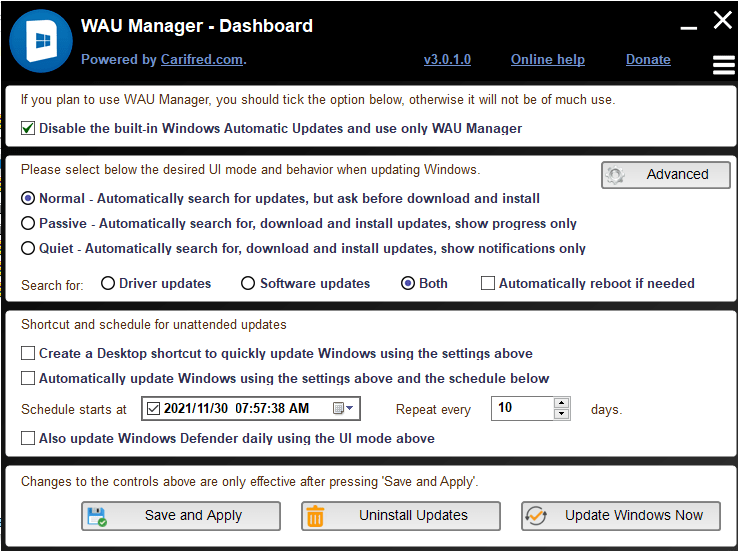This screenshot has height=551, width=738.
Task: Select the Quiet UI mode
Action: coord(28,248)
